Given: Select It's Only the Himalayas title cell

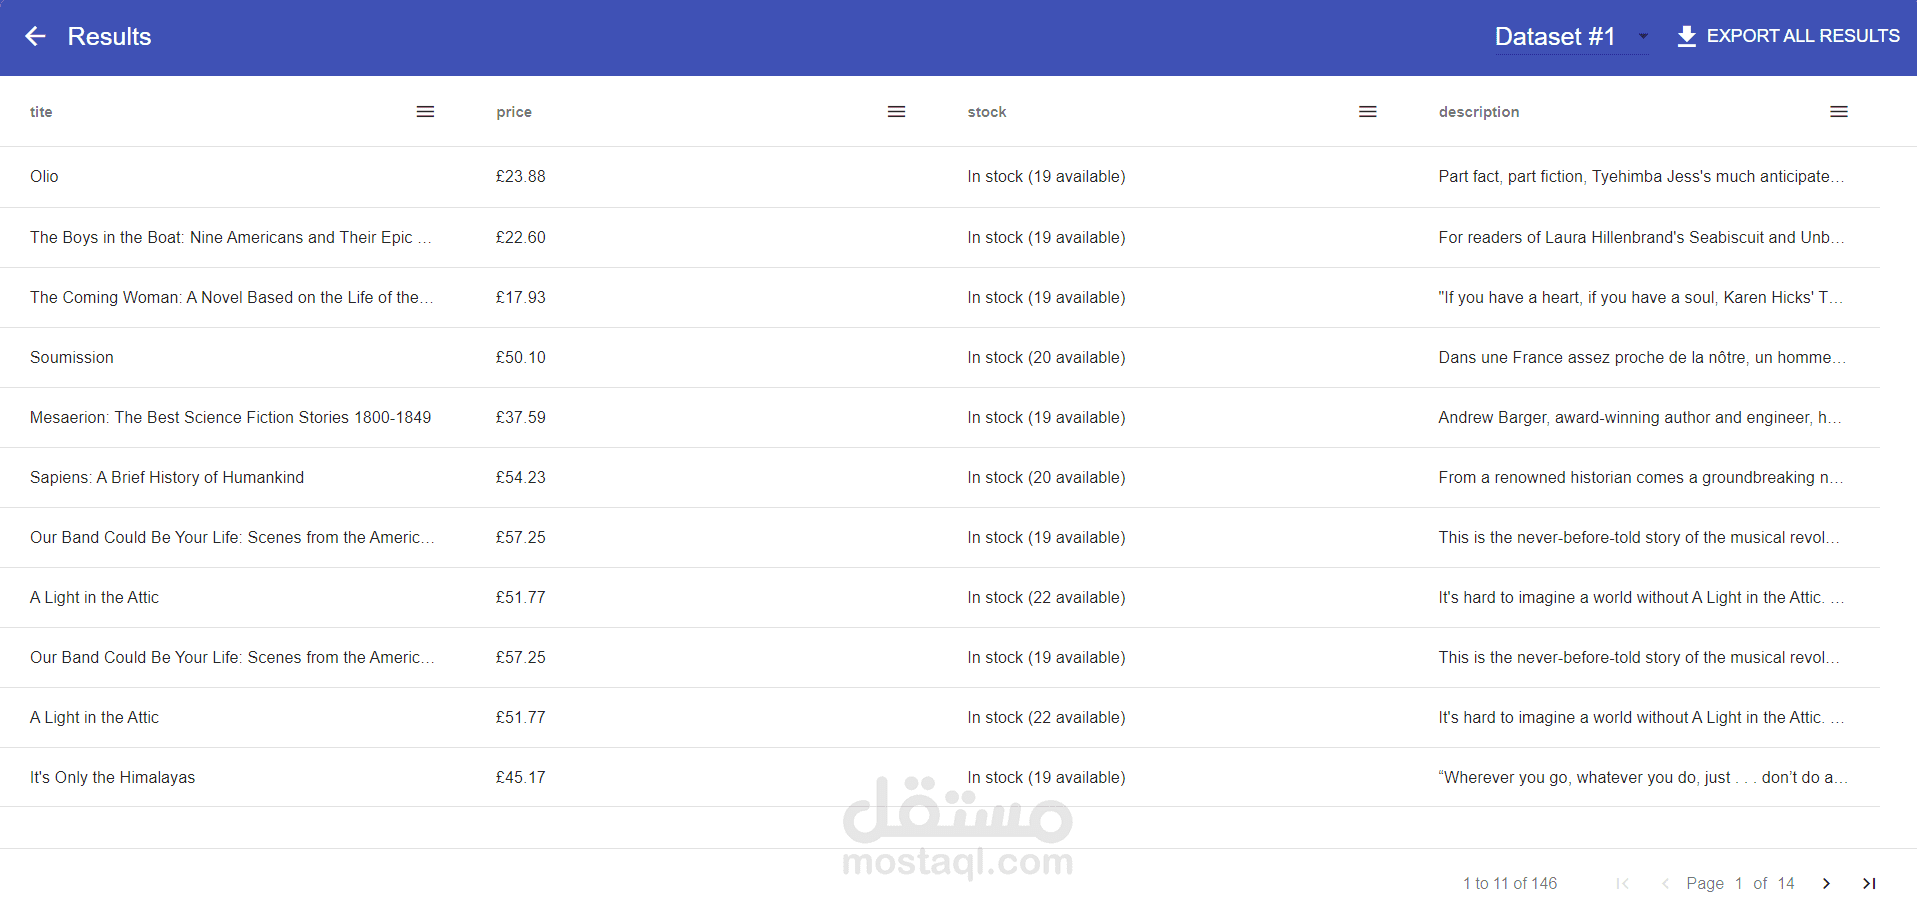Looking at the screenshot, I should point(112,777).
